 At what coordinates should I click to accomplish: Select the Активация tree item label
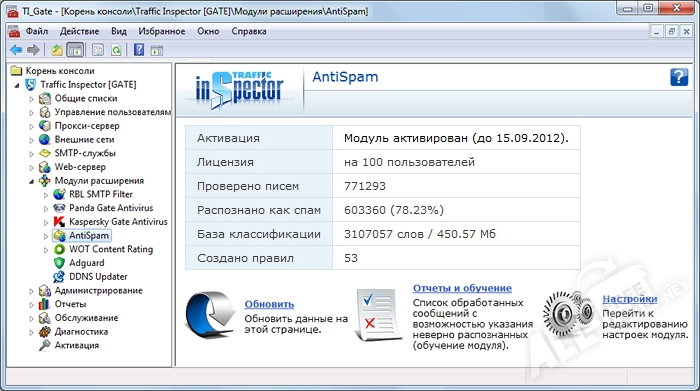(77, 345)
